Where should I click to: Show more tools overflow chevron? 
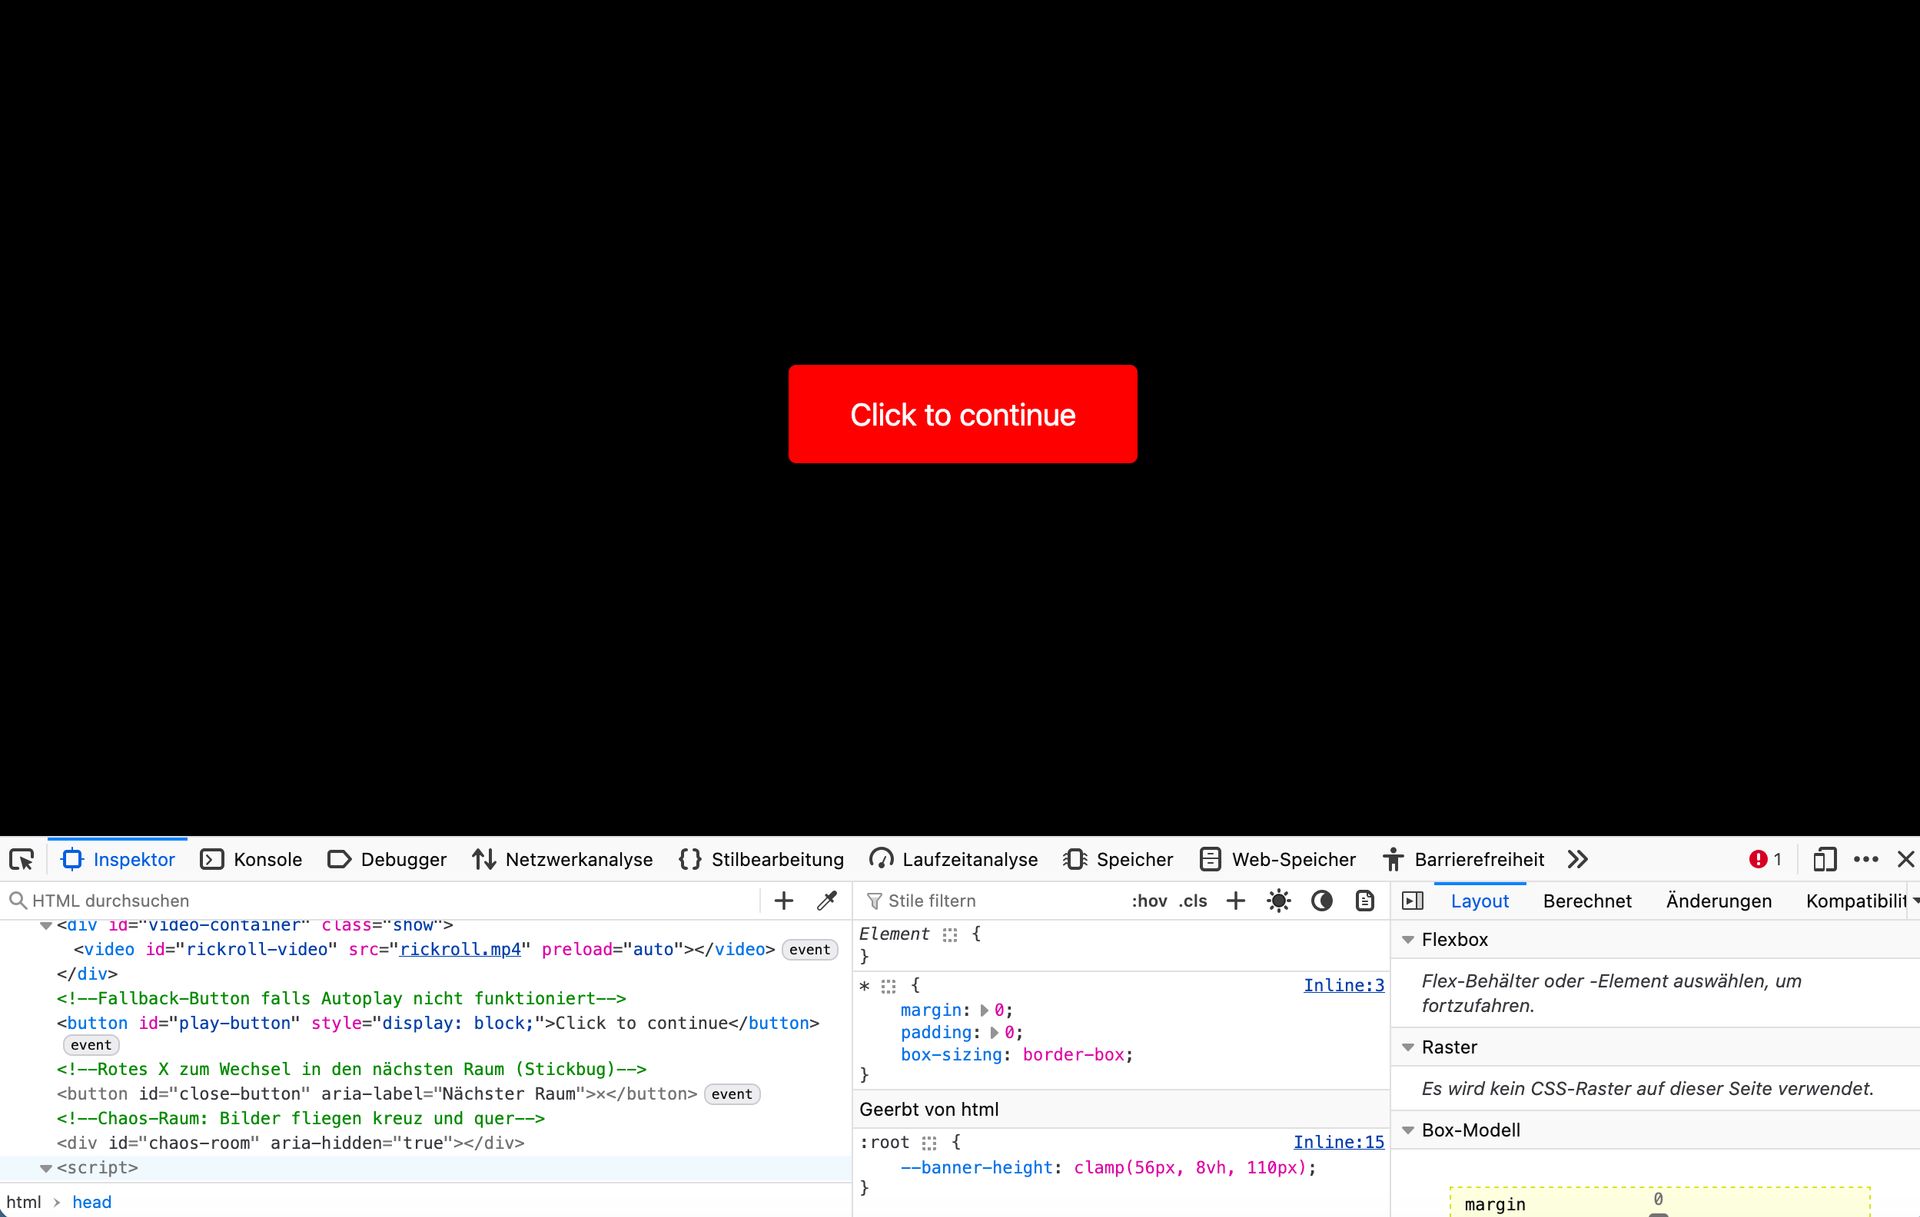1578,860
